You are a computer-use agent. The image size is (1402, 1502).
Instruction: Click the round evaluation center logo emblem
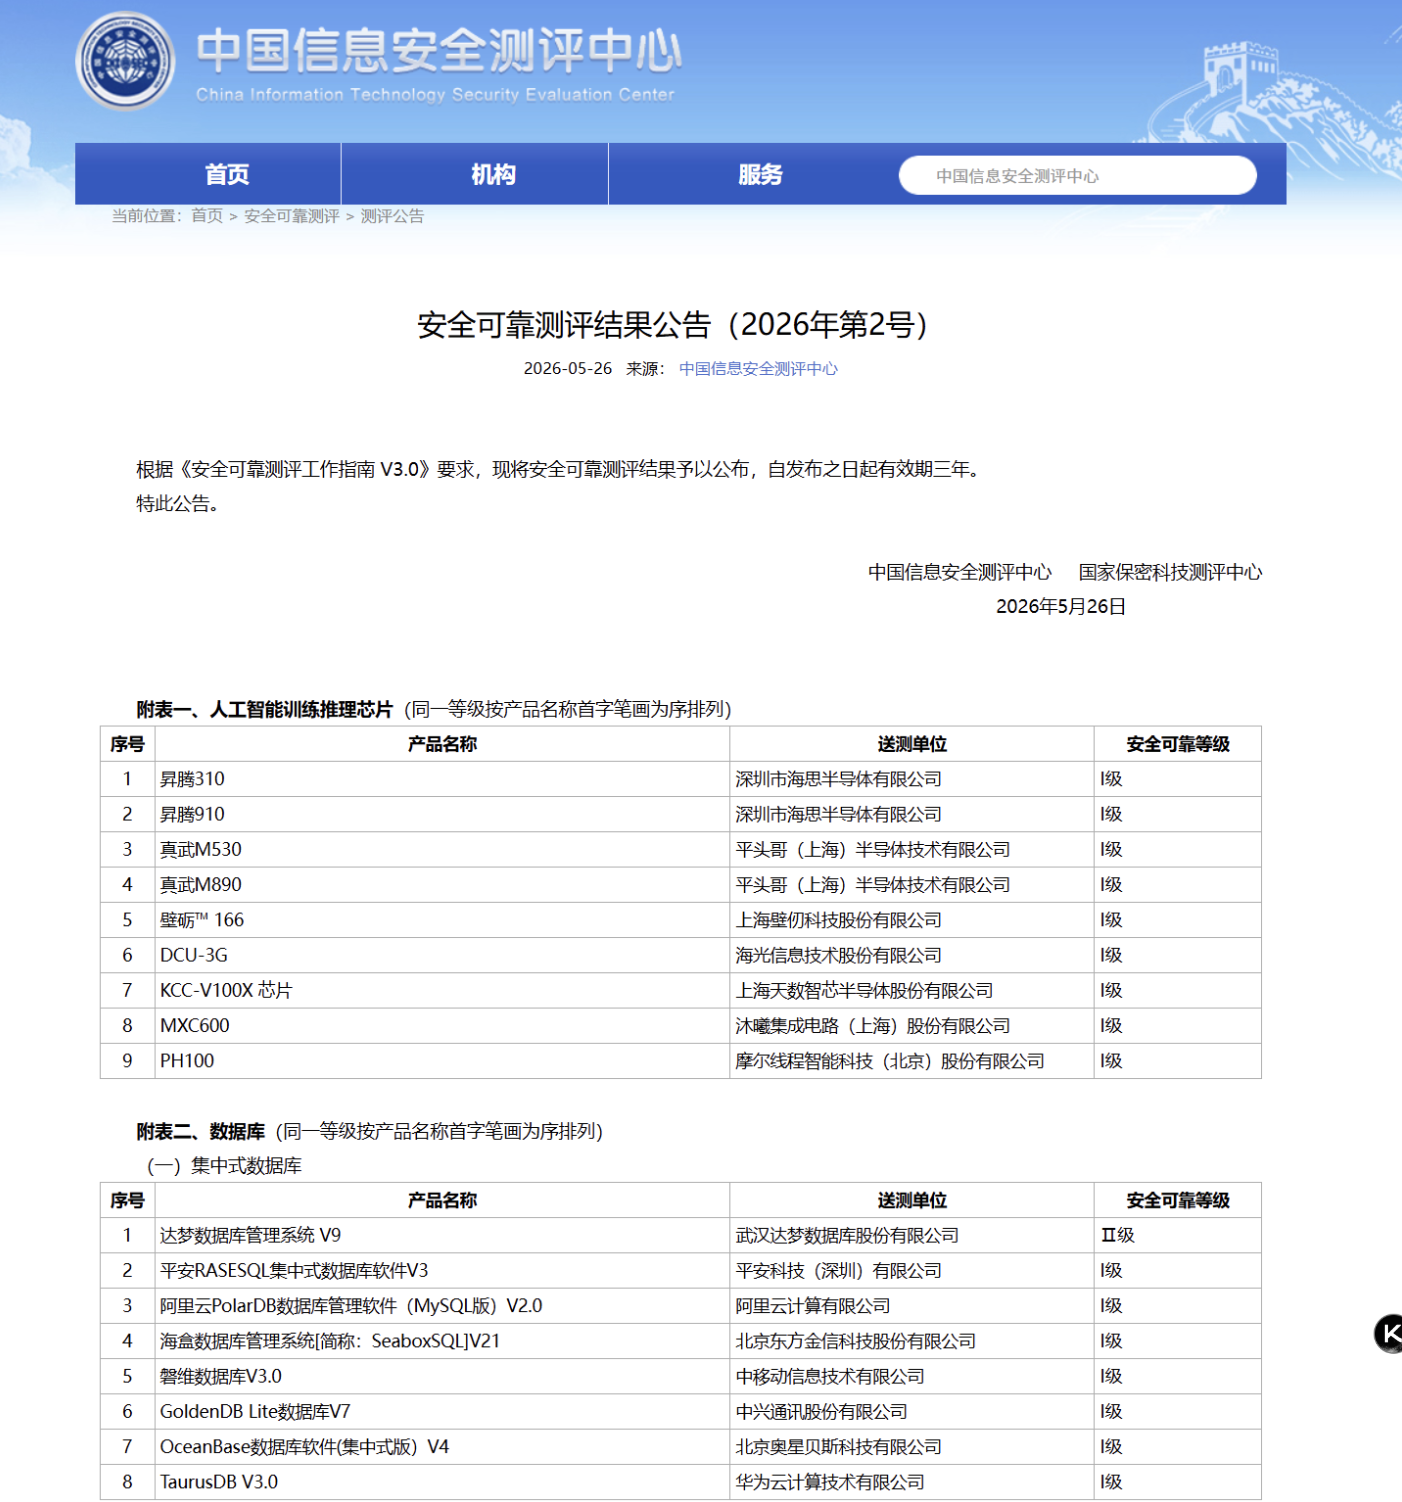(125, 60)
